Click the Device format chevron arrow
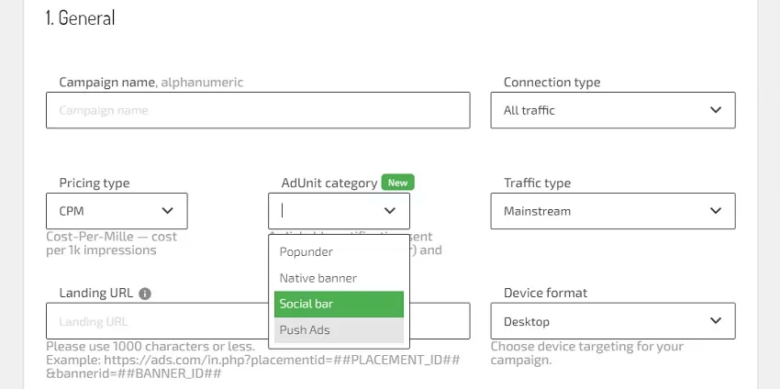Viewport: 780px width, 389px height. 715,321
